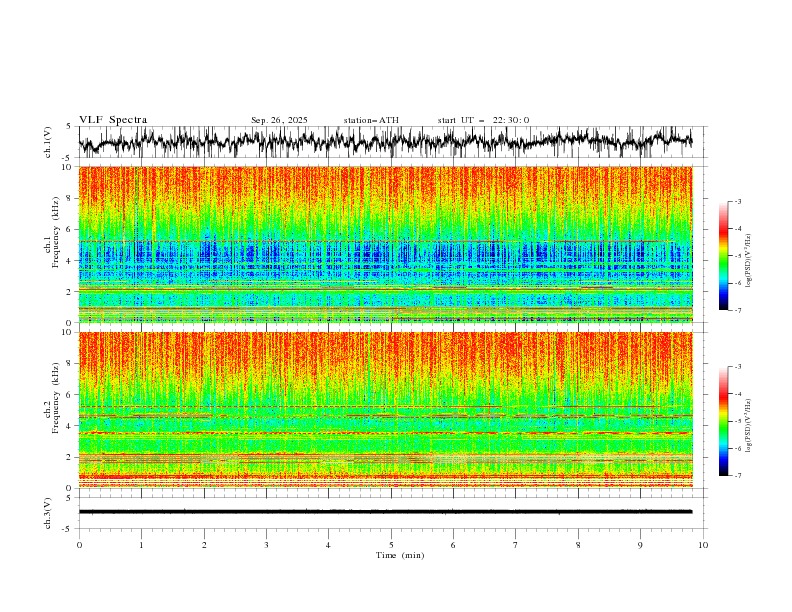Click the date "Sep. 26, 2025"
The height and width of the screenshot is (612, 792).
pos(279,120)
